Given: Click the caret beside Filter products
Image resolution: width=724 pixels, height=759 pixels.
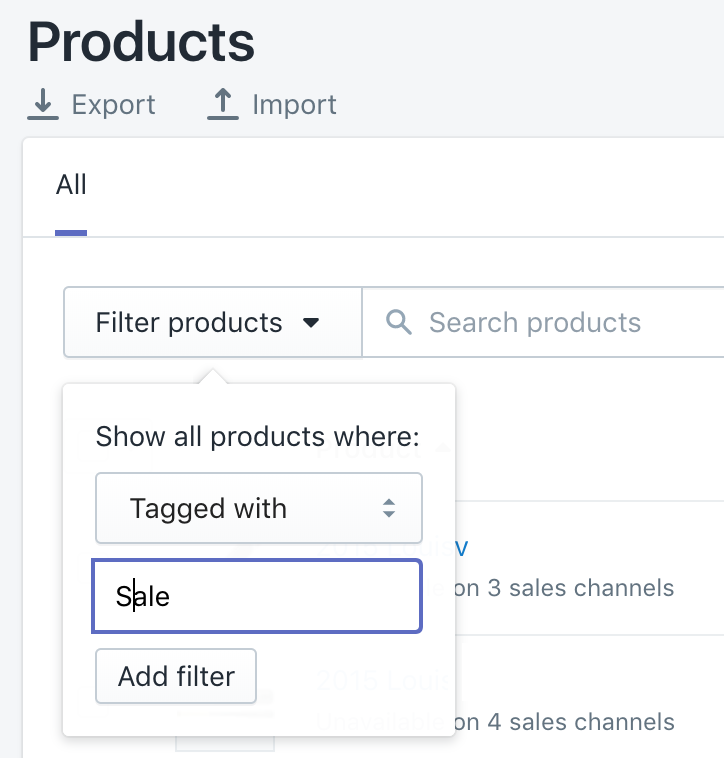Looking at the screenshot, I should point(311,323).
